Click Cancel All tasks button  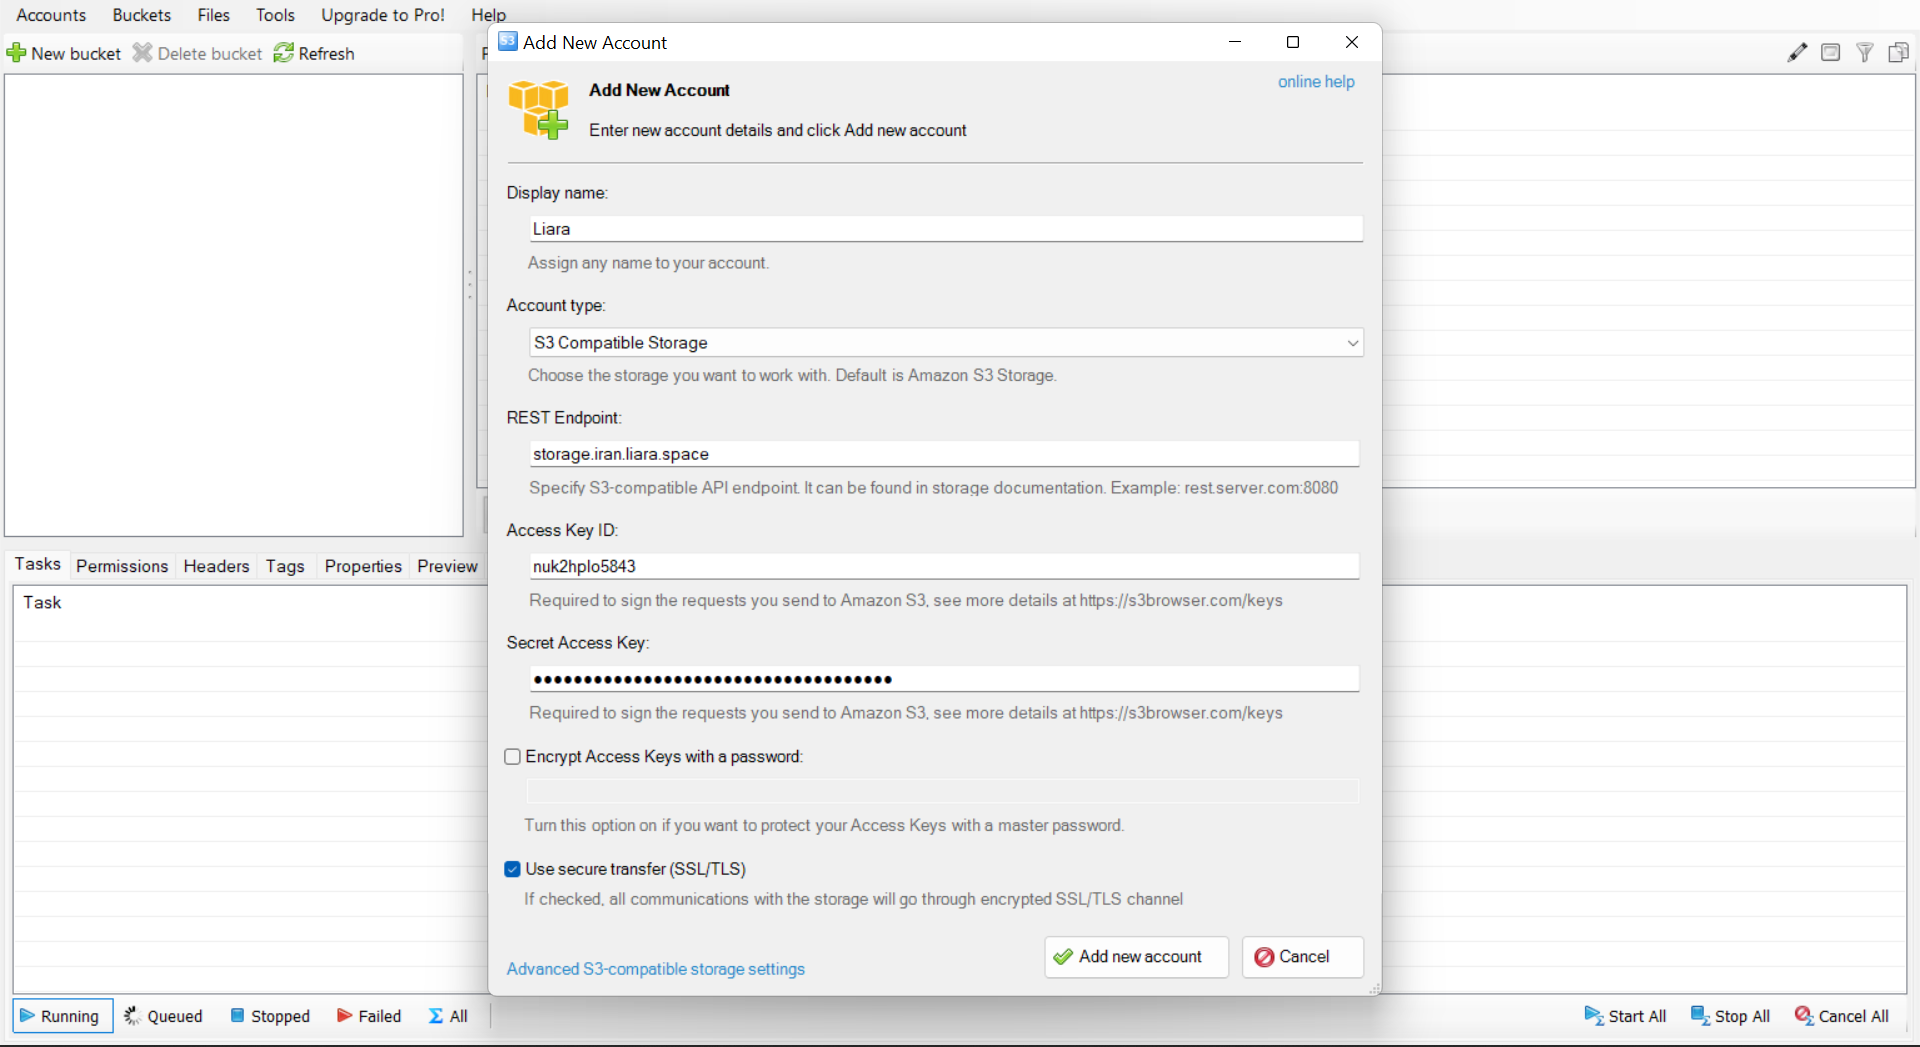[1841, 1016]
